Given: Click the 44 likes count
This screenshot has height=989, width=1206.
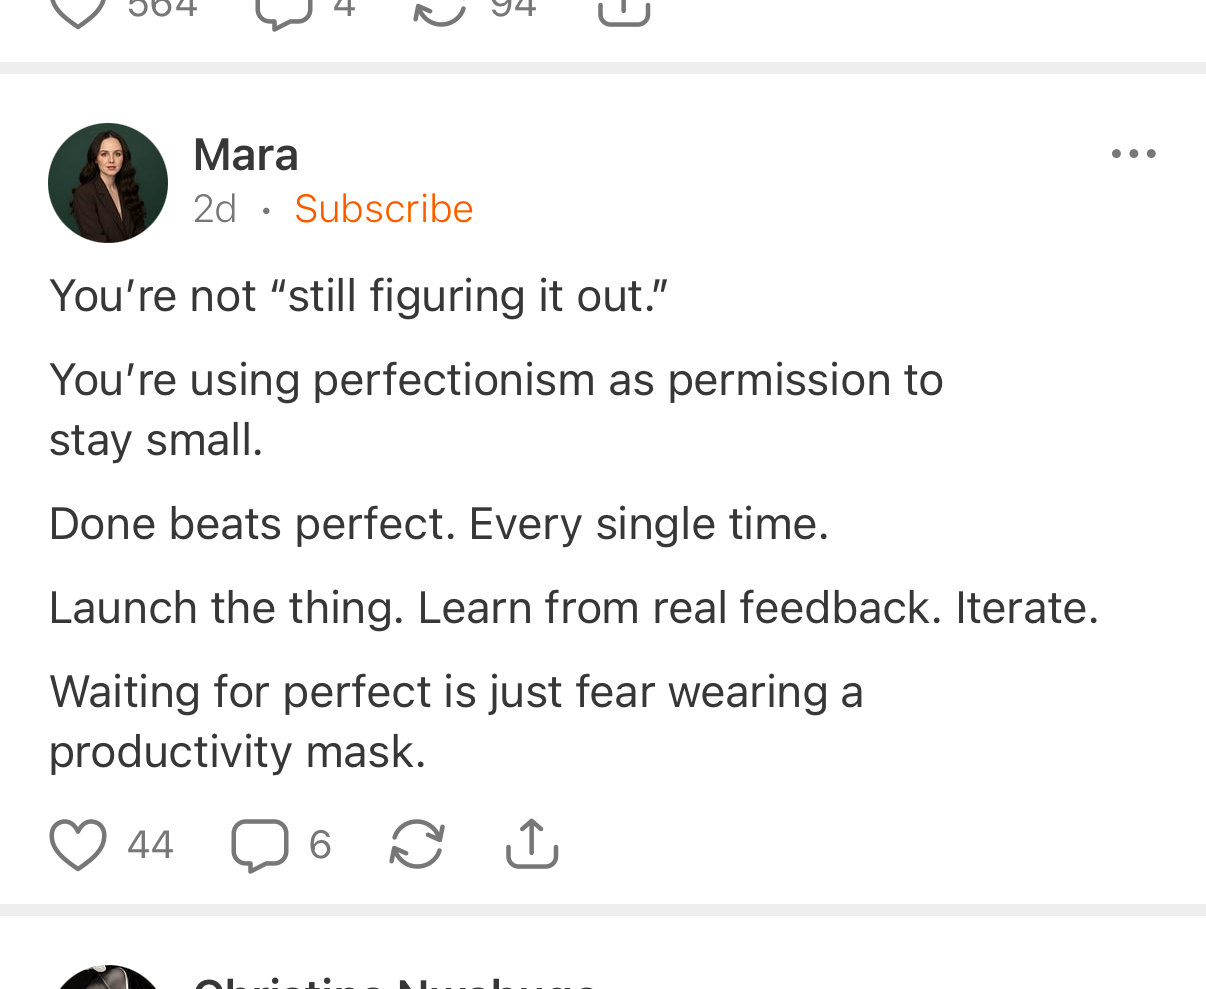Looking at the screenshot, I should (150, 845).
